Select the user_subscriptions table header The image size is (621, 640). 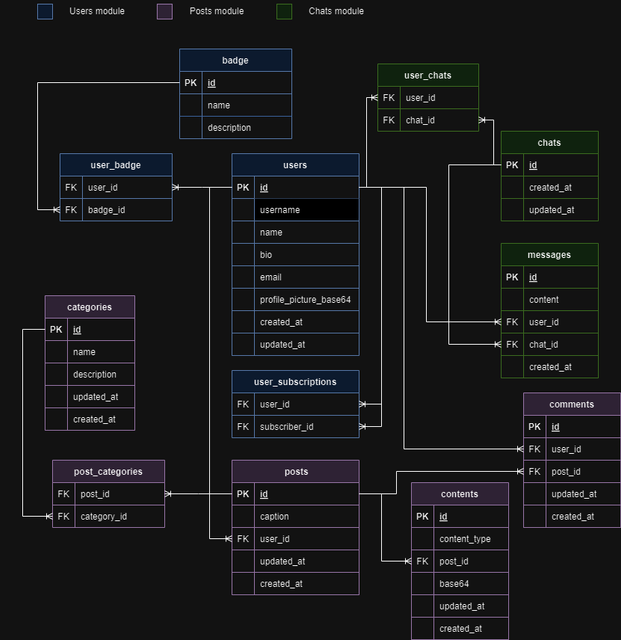point(296,382)
